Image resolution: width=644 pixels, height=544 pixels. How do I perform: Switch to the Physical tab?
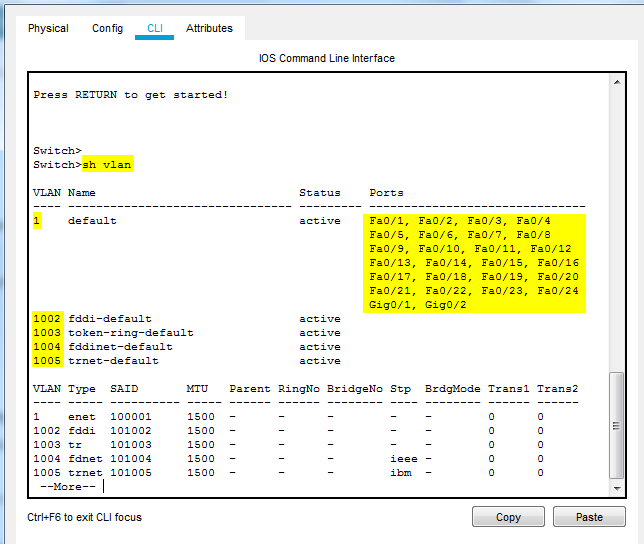tap(48, 28)
